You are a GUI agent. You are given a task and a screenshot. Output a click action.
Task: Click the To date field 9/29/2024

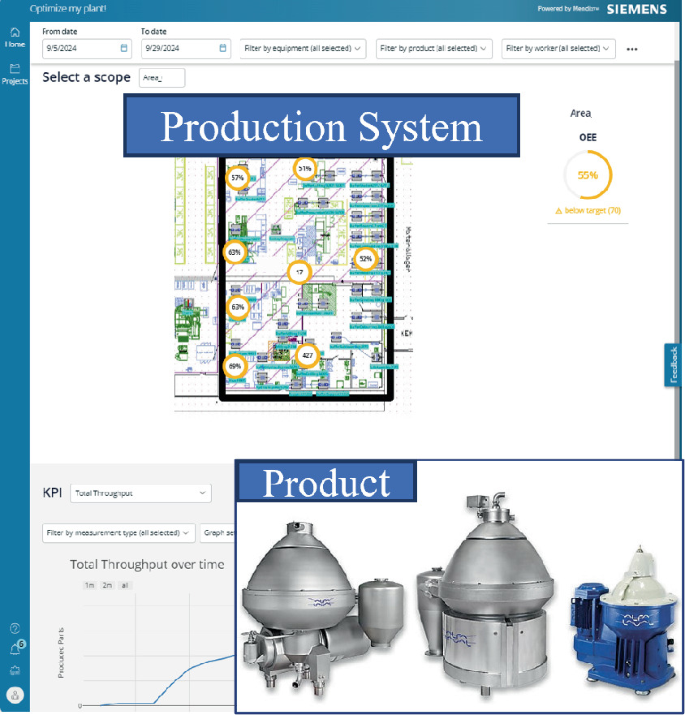pos(186,48)
